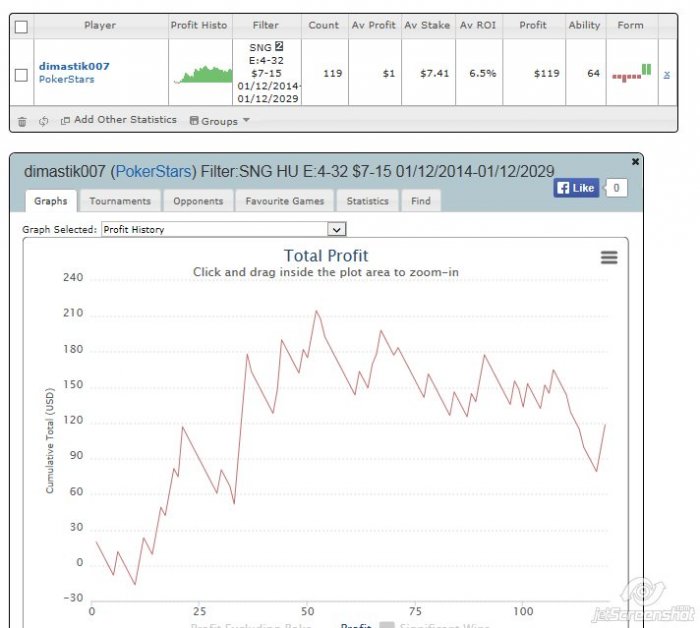Screen dimensions: 700x628
Task: Remove the dimastik007 row via x icon
Action: [667, 75]
